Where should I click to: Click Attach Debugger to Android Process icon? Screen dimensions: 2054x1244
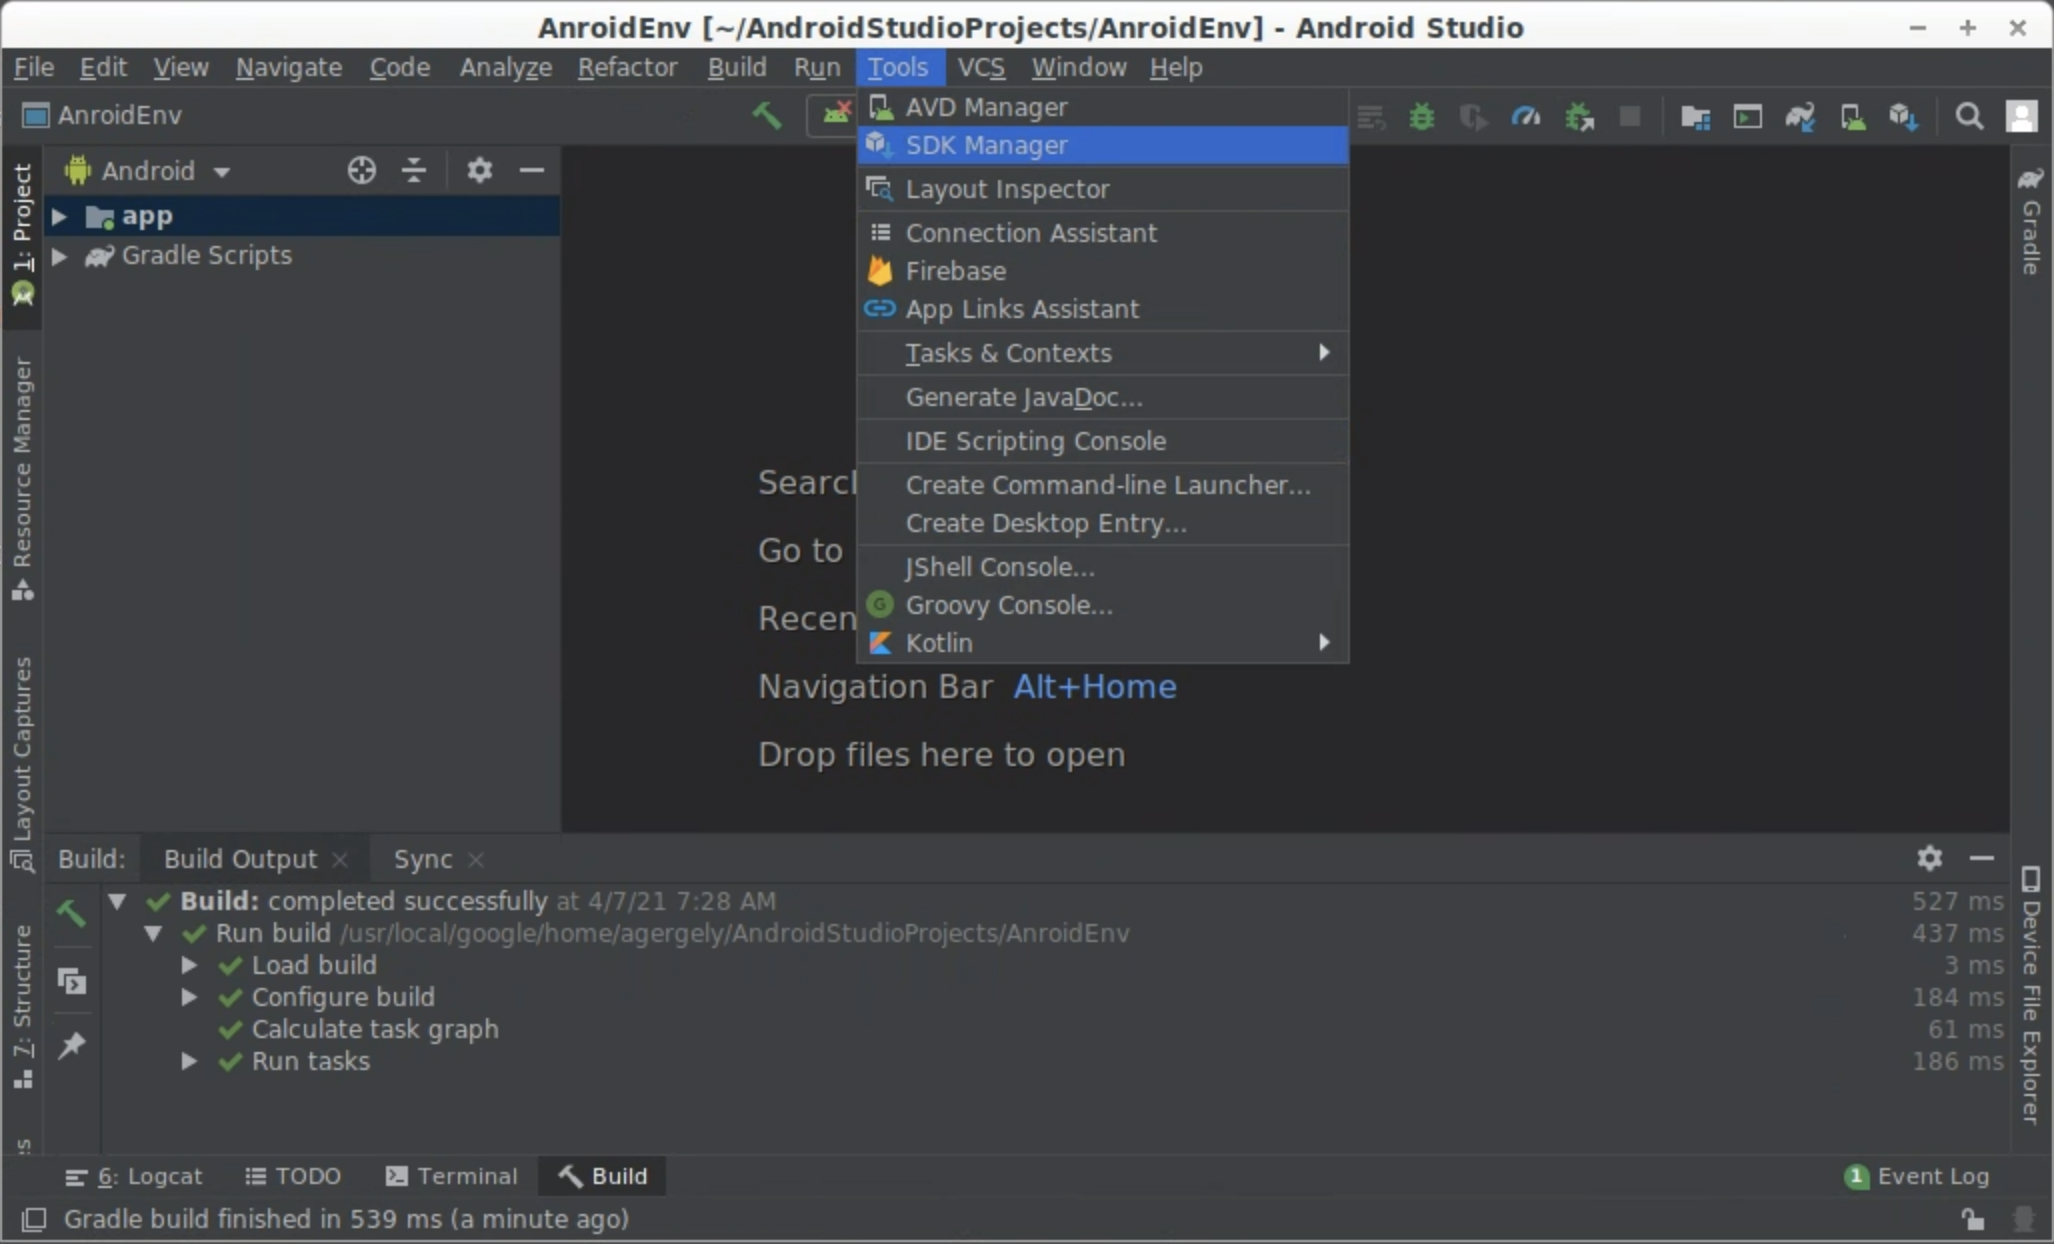1579,117
